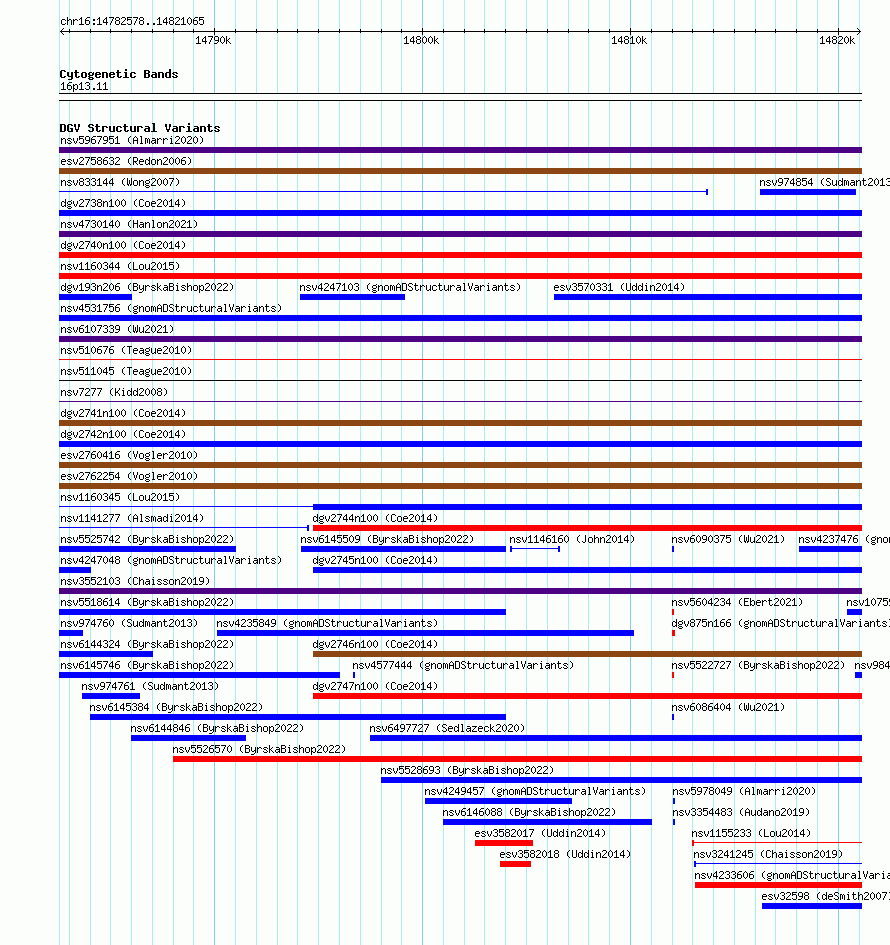Viewport: 890px width, 945px height.
Task: Click dgv2741n100 (Coe2014) label
Action: tap(123, 413)
